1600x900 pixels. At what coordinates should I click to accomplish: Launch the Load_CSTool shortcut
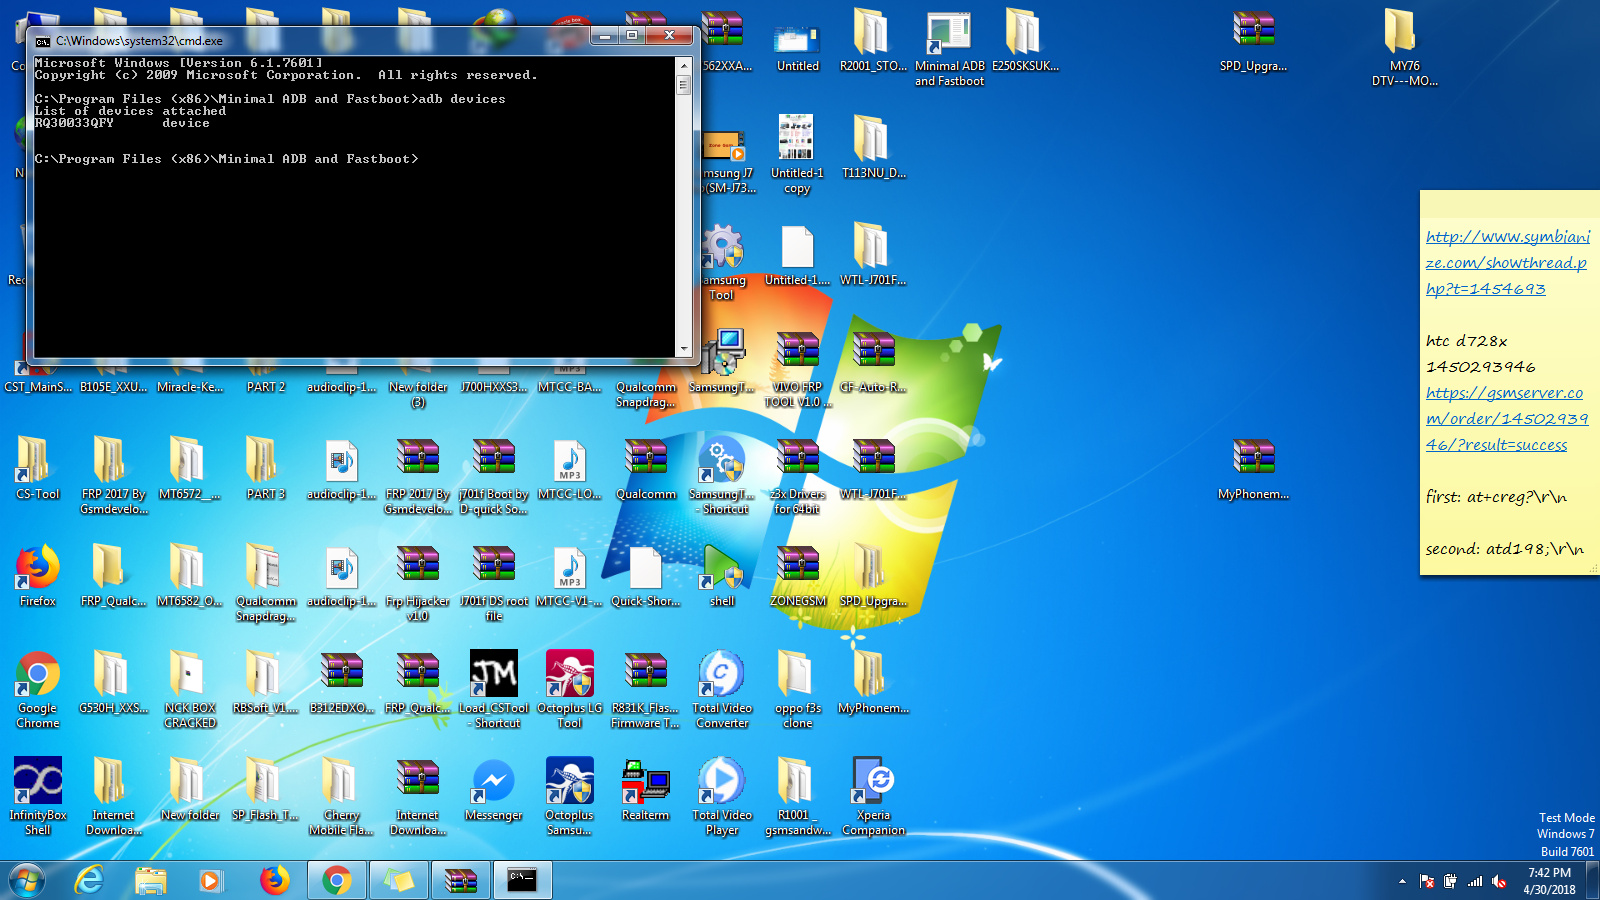pyautogui.click(x=493, y=689)
